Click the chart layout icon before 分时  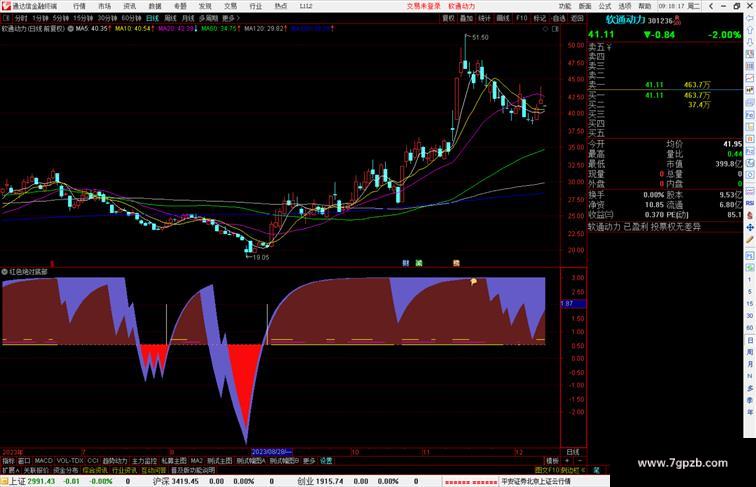pos(6,18)
